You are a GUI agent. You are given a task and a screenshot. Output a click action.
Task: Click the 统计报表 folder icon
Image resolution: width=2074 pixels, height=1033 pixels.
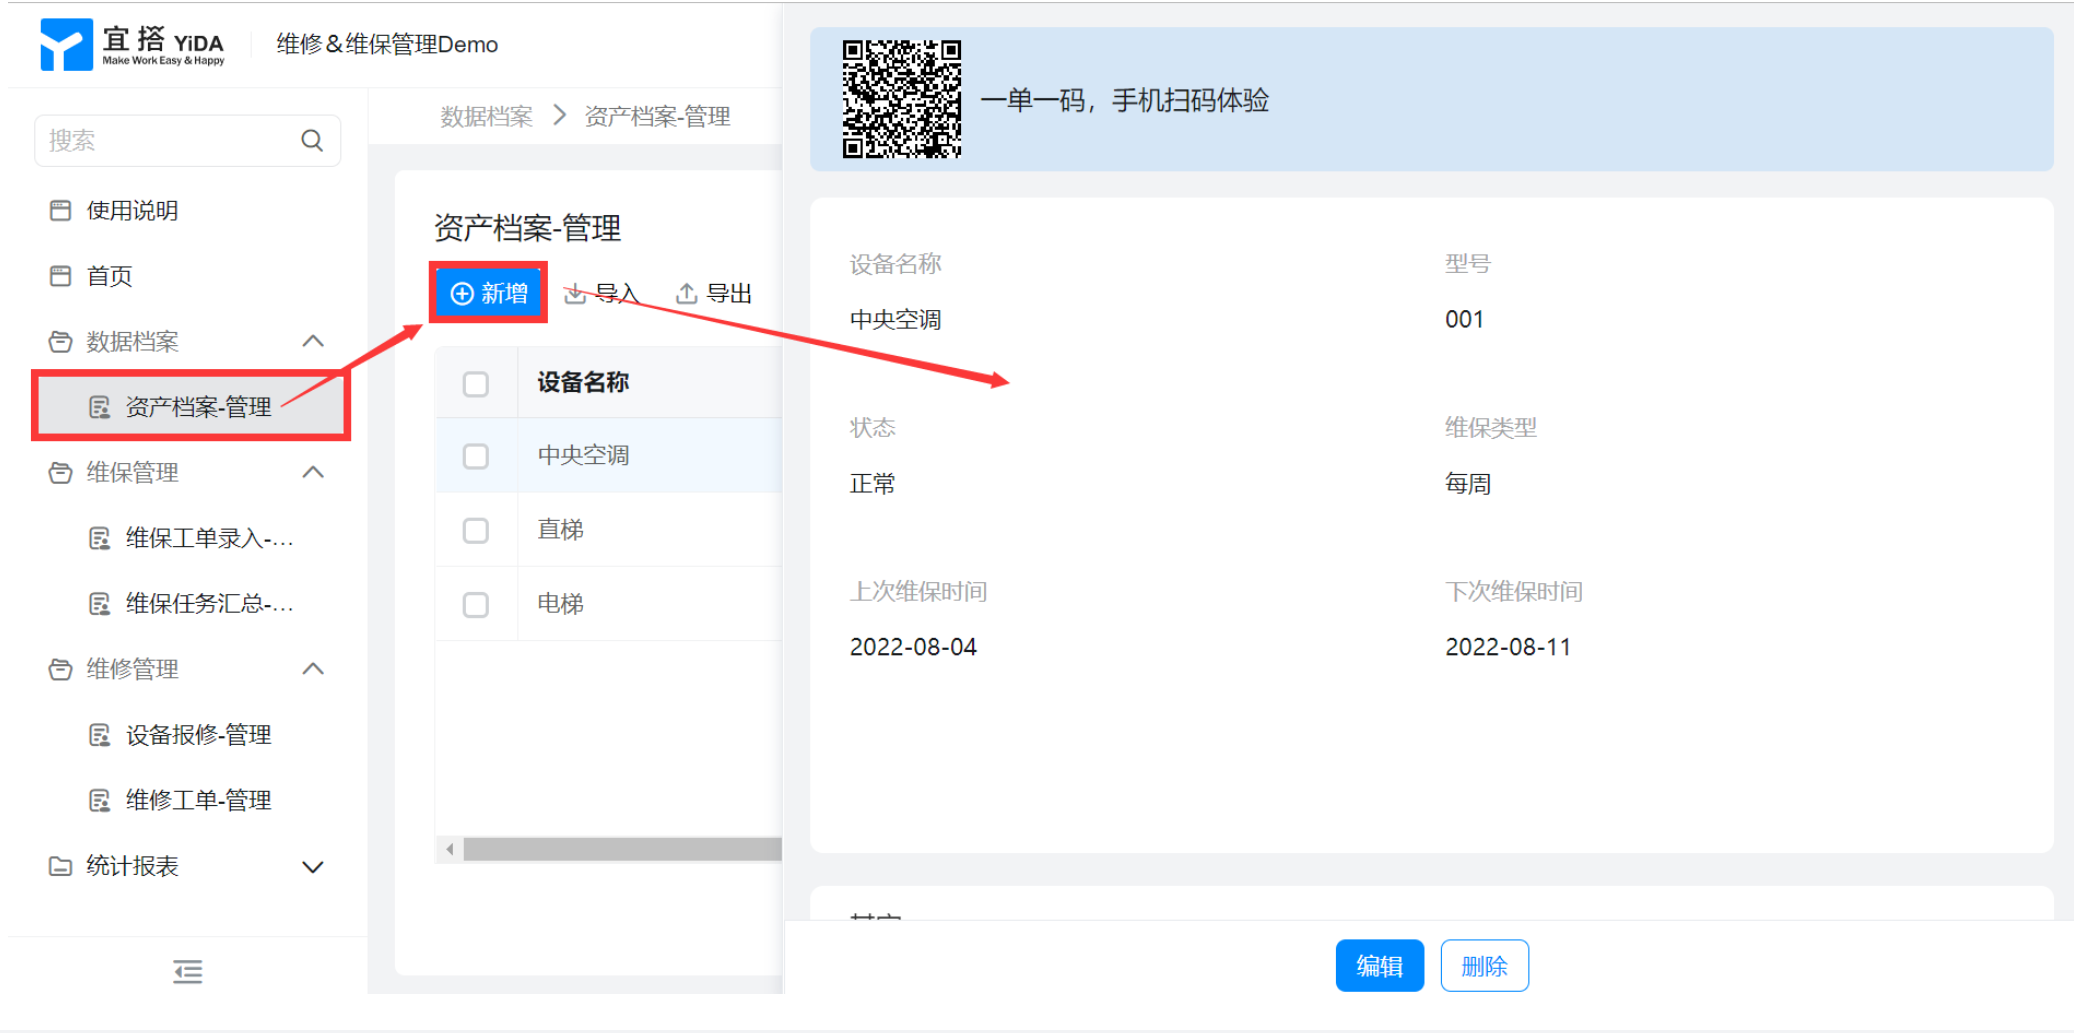tap(61, 866)
